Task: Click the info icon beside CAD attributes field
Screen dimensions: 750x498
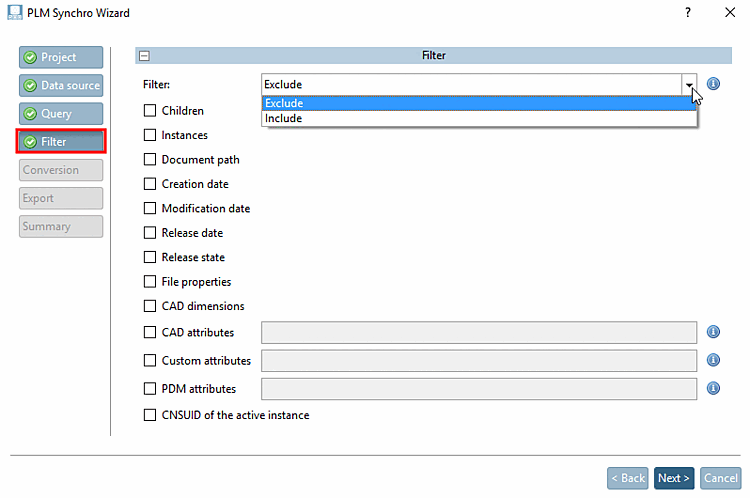Action: click(x=714, y=332)
